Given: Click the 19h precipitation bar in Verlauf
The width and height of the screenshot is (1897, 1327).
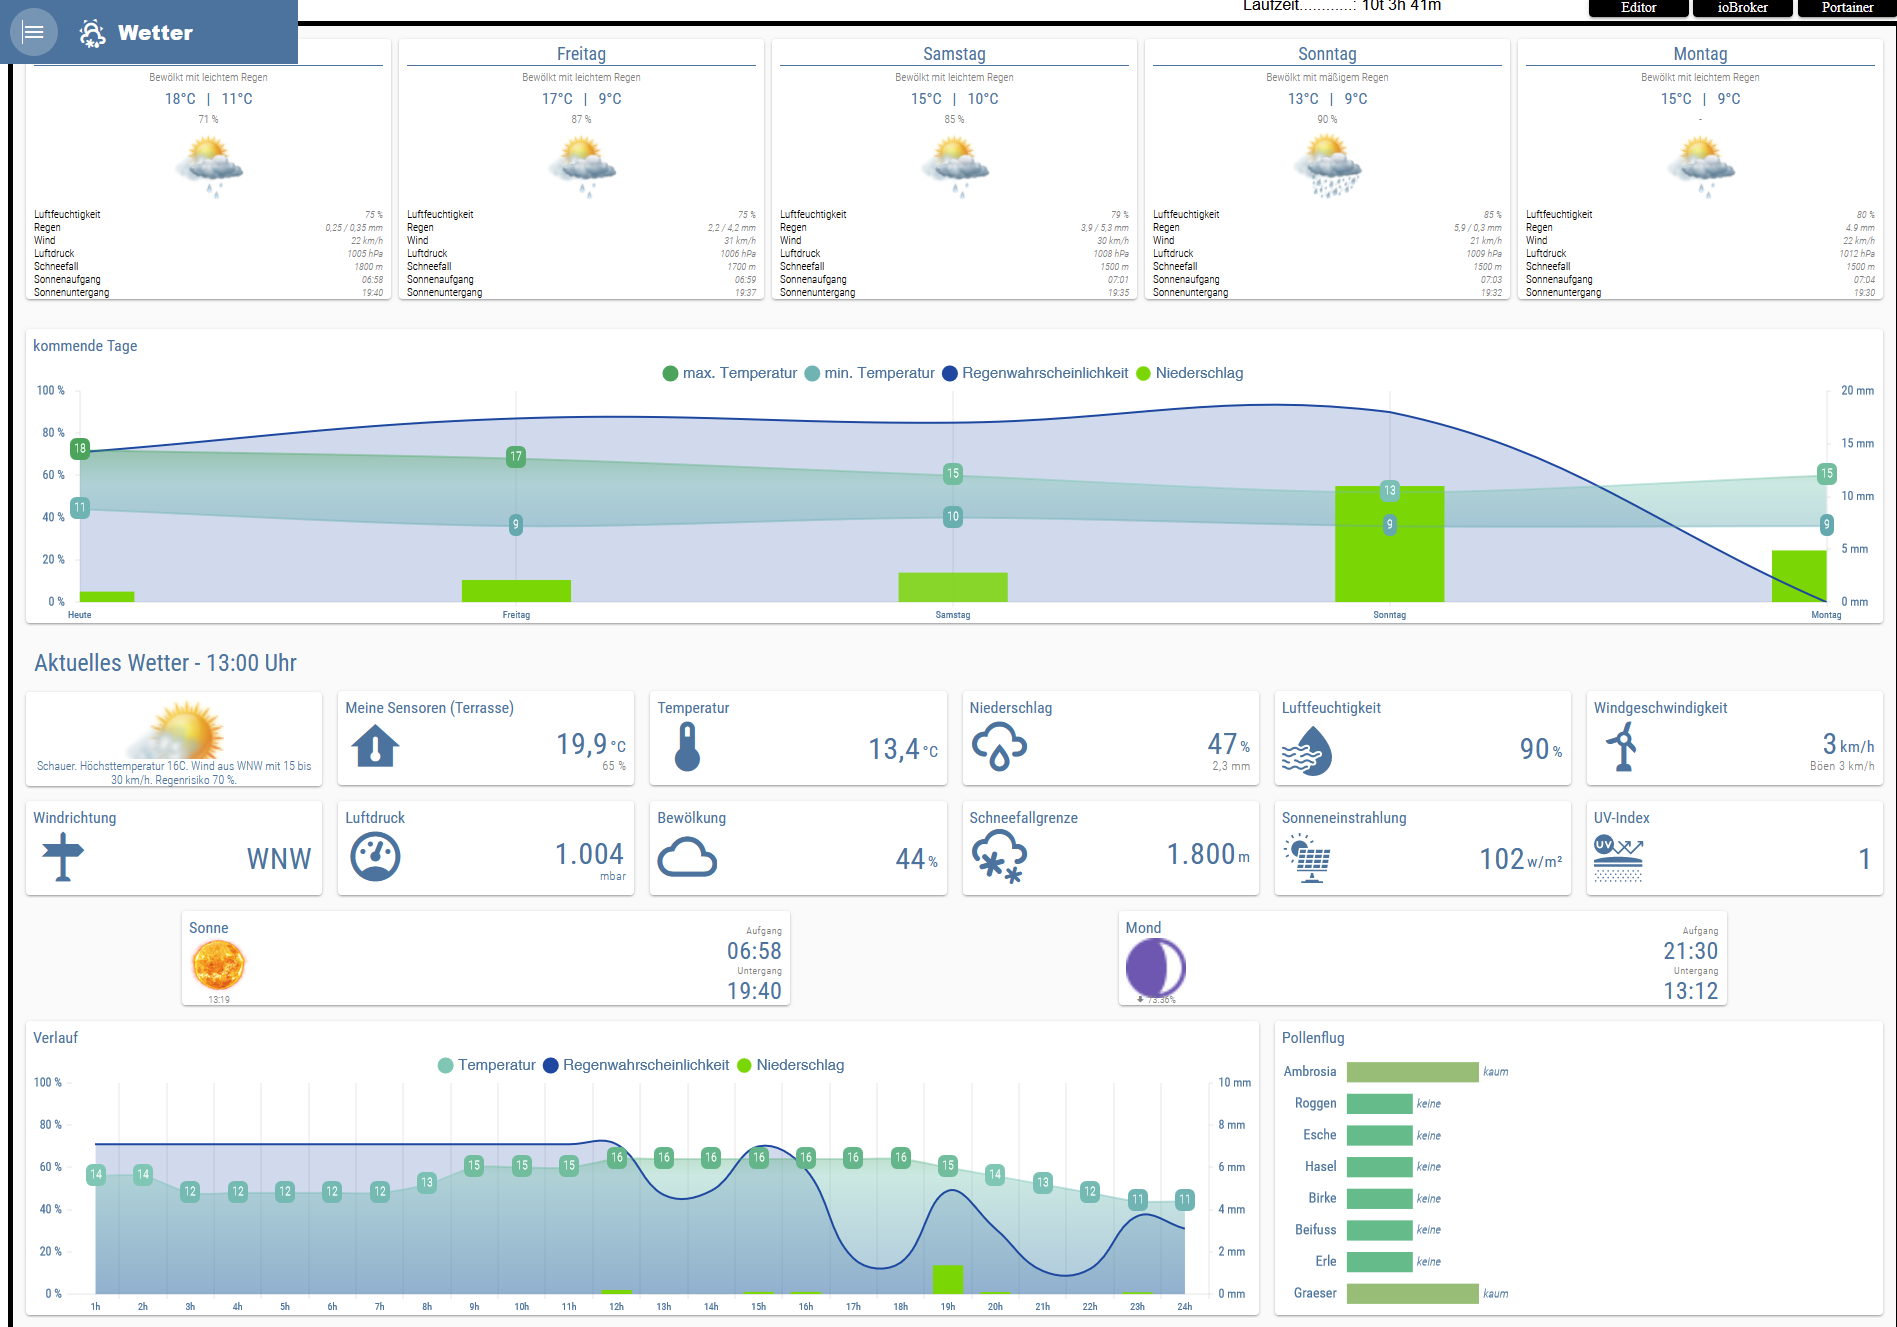Looking at the screenshot, I should (x=948, y=1279).
